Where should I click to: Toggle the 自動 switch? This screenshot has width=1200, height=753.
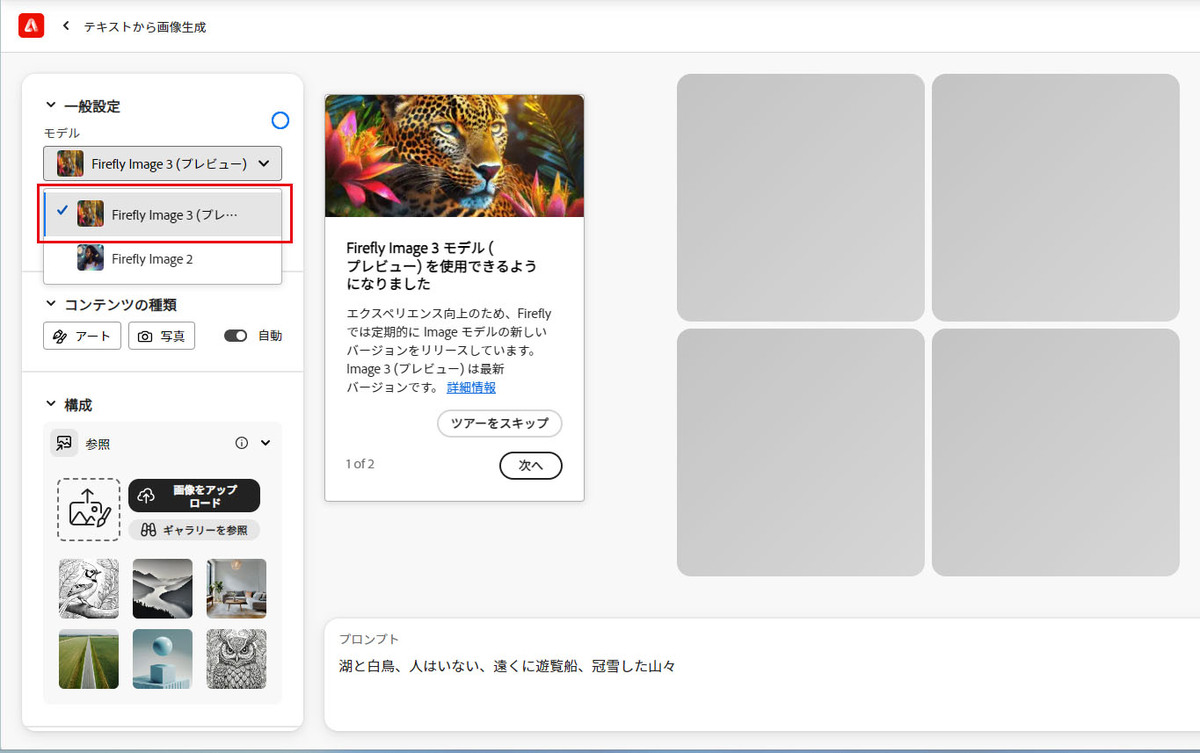click(x=236, y=336)
